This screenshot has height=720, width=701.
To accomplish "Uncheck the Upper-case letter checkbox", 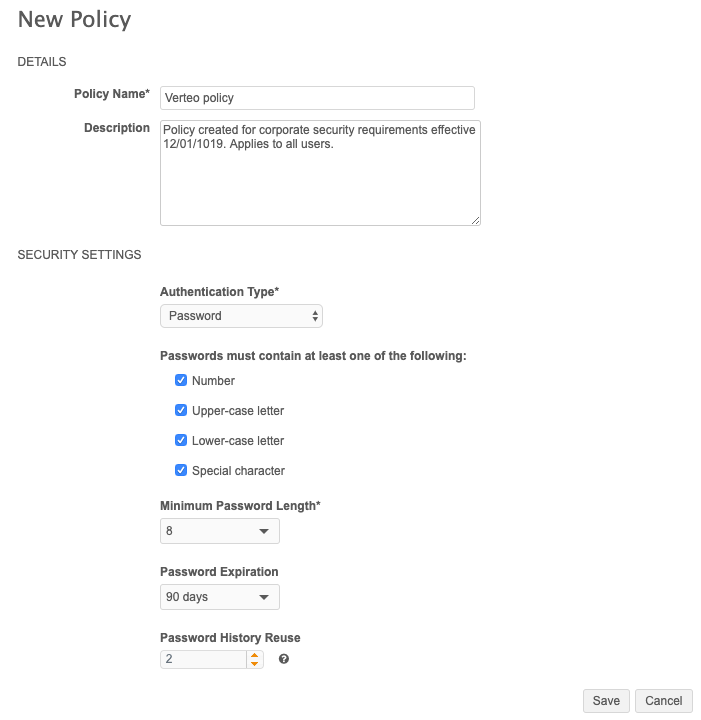I will tap(181, 410).
